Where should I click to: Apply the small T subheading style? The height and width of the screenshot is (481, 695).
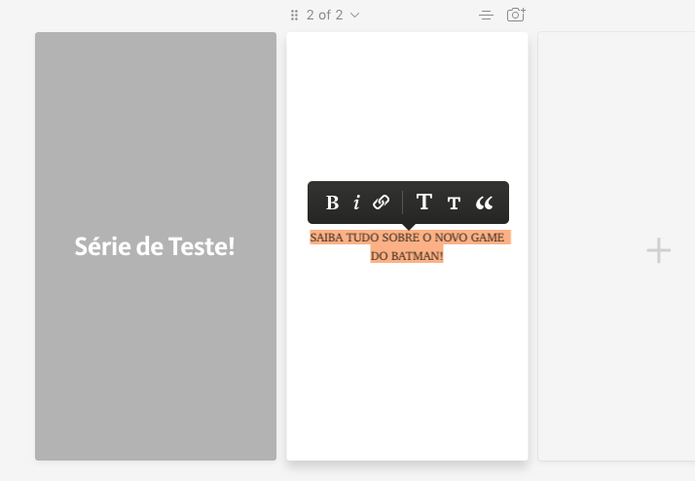click(x=454, y=203)
